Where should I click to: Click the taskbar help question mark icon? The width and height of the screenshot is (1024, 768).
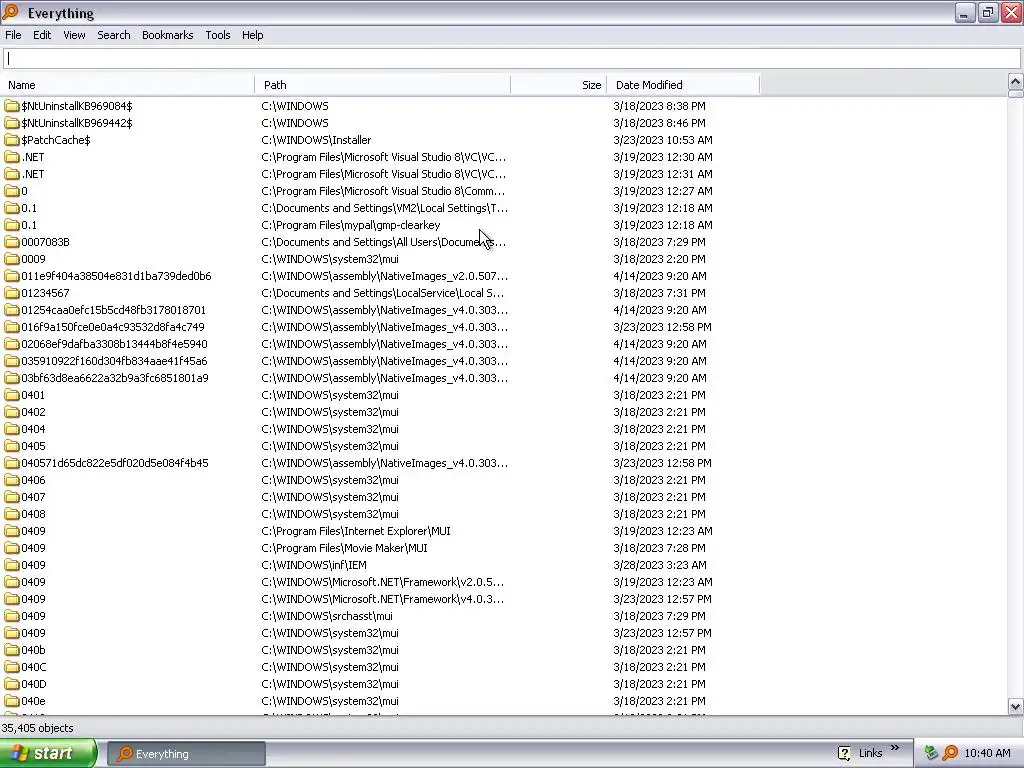pos(844,754)
